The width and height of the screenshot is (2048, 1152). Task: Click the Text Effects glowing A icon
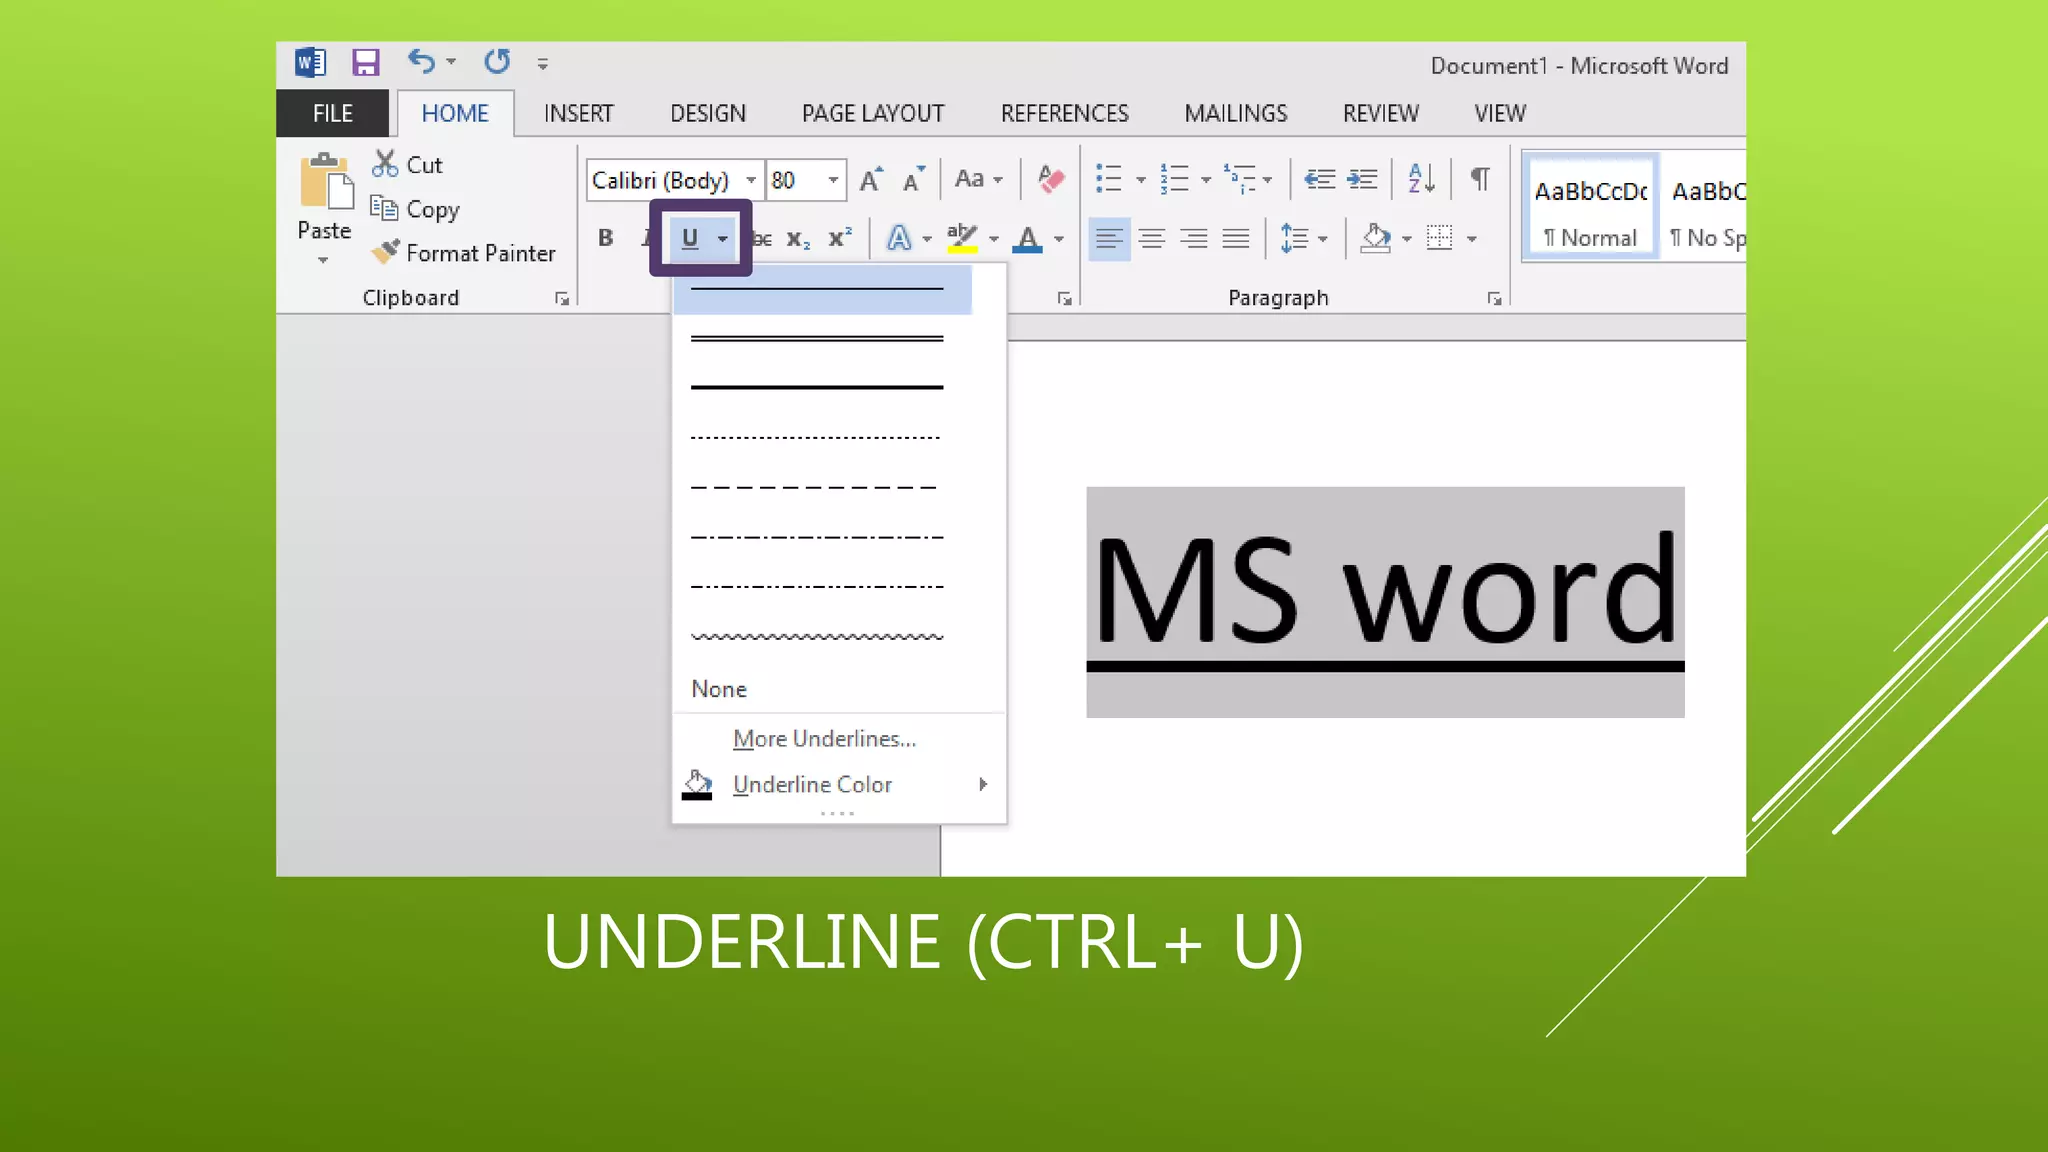pos(899,238)
